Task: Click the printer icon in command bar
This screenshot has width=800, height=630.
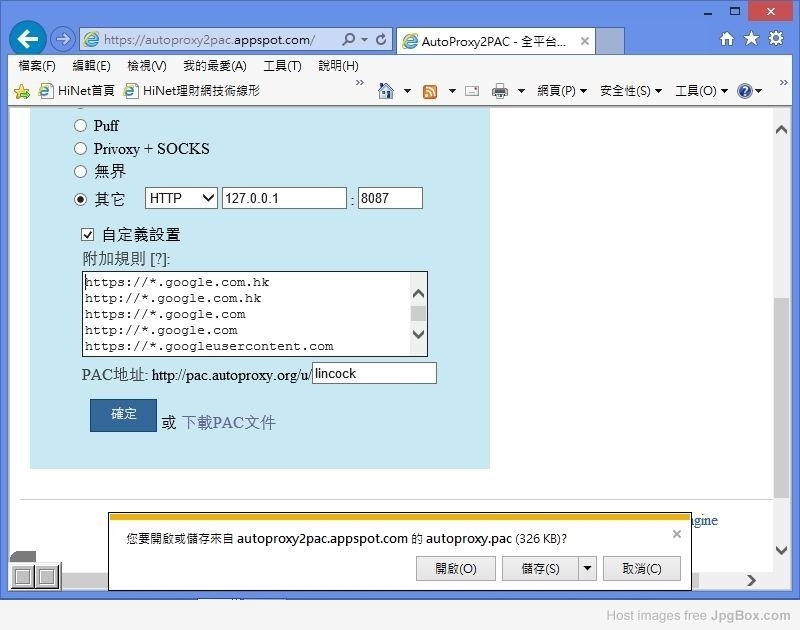Action: click(x=500, y=91)
